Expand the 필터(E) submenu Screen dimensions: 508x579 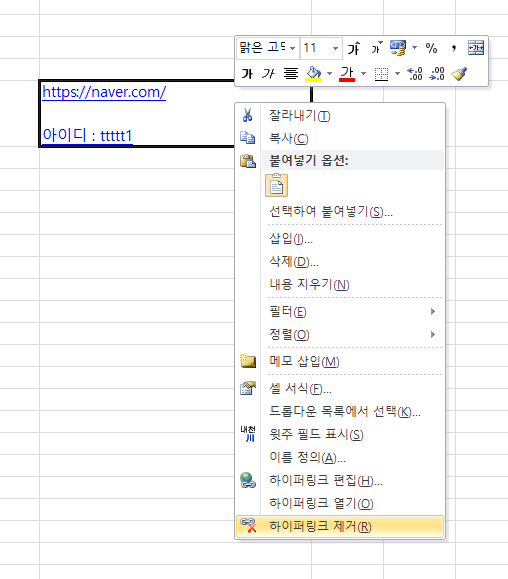click(x=340, y=312)
